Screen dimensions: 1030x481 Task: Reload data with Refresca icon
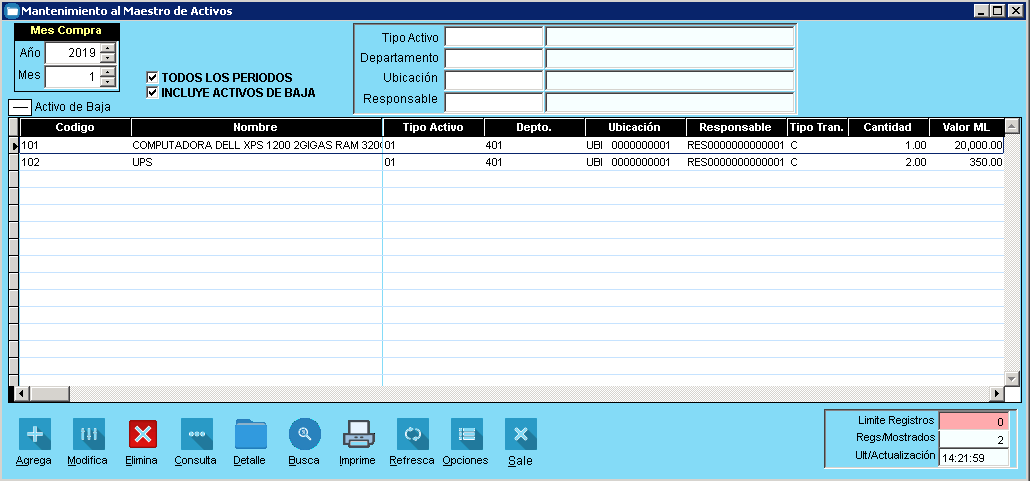pos(412,434)
